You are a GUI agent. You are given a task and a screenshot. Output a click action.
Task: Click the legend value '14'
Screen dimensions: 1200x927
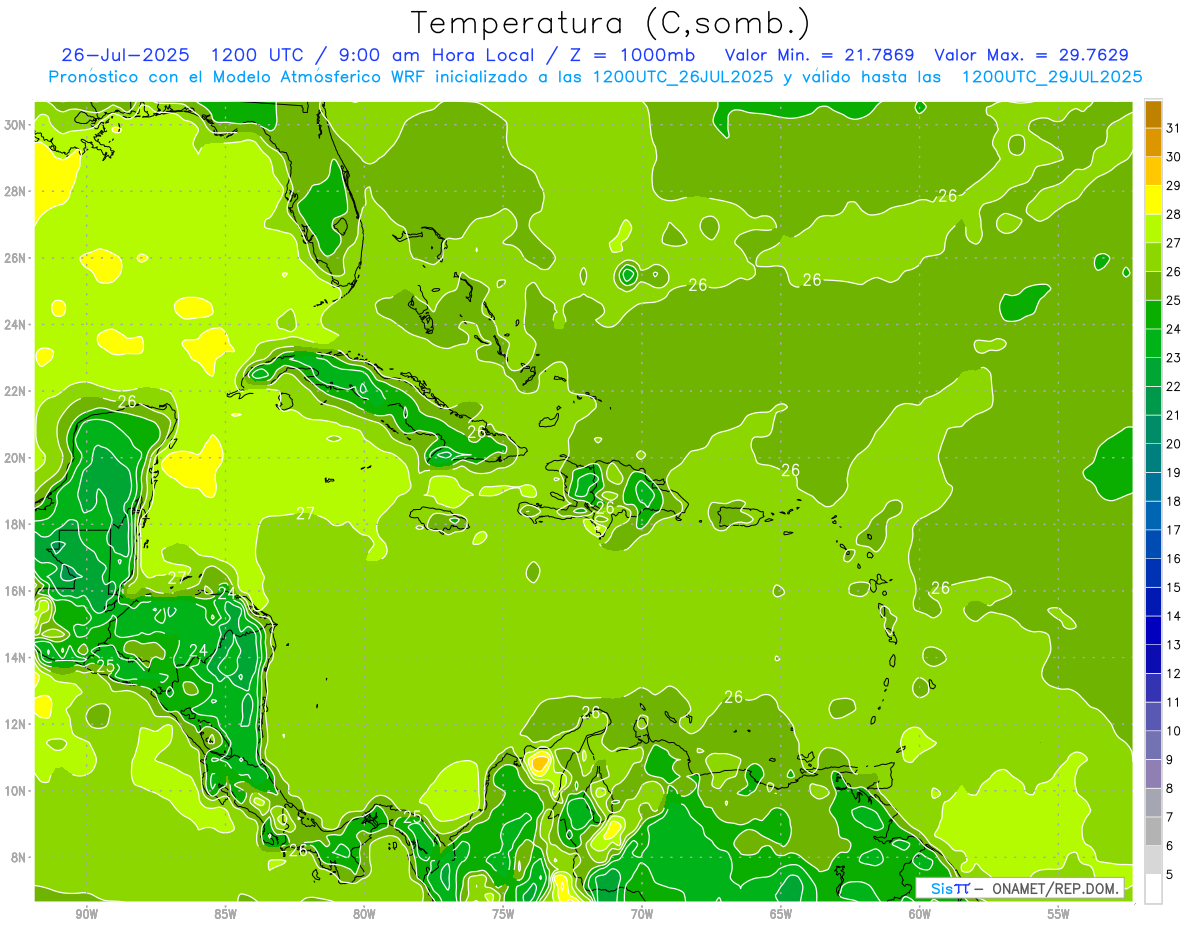(x=1174, y=616)
